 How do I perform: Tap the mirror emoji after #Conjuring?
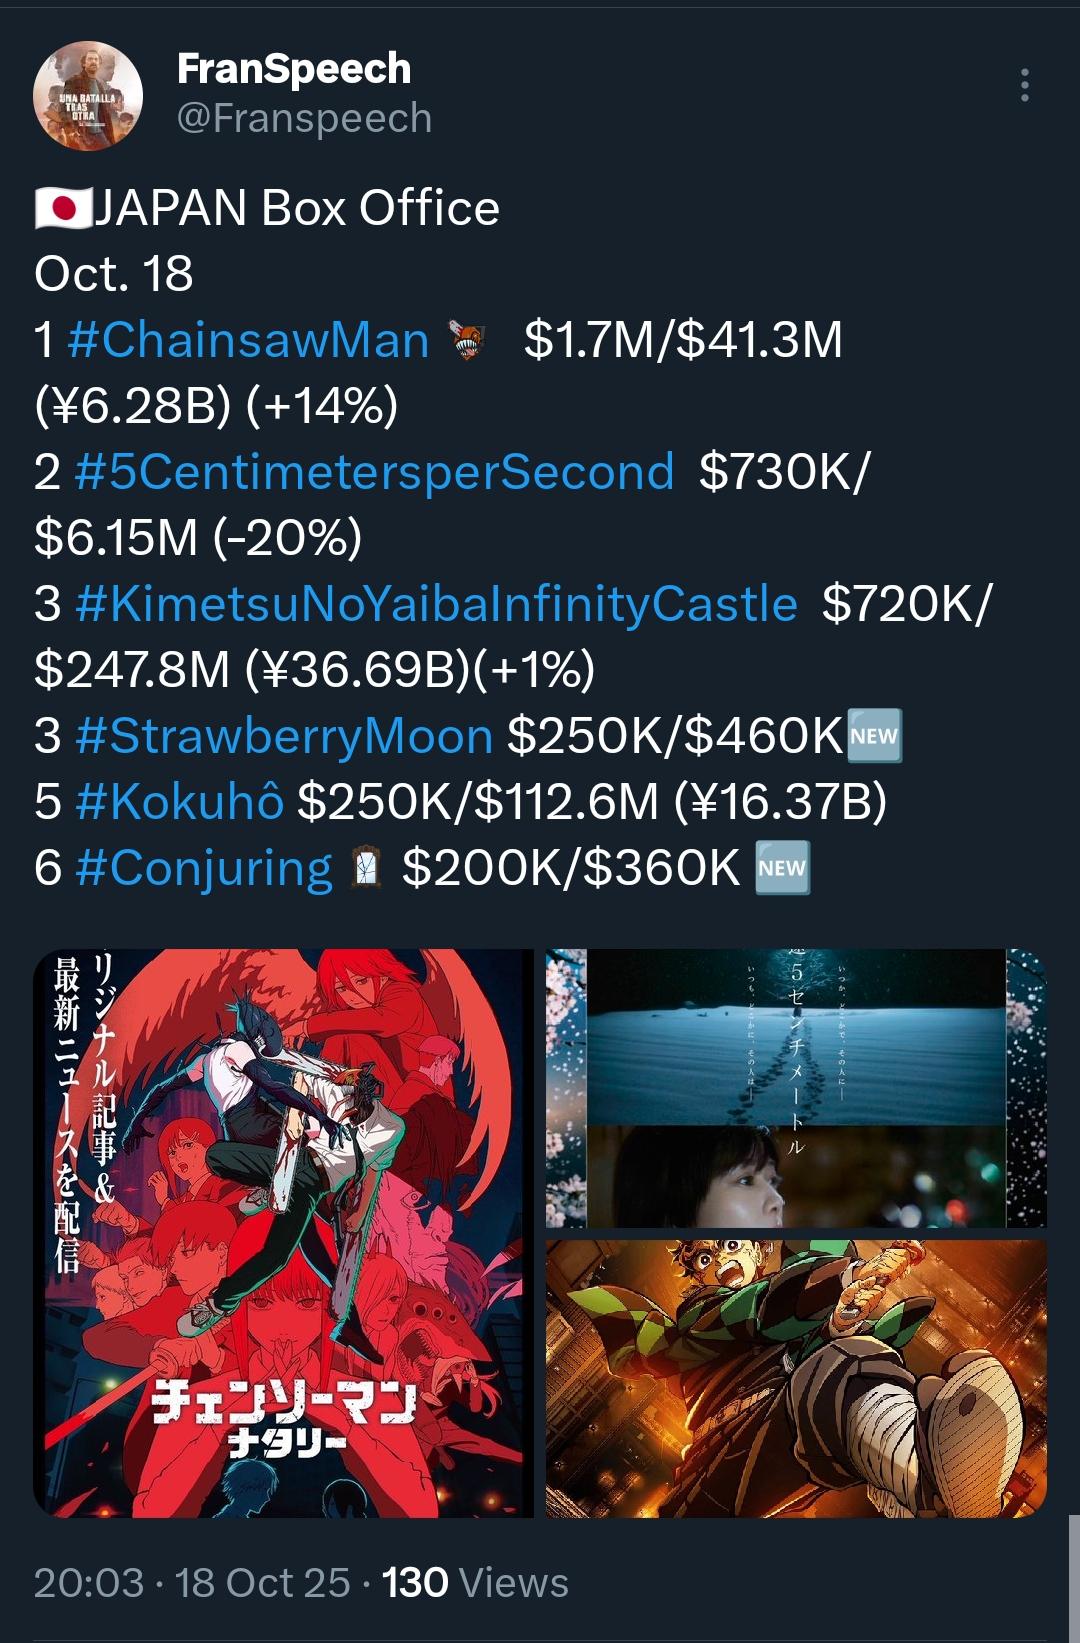(367, 867)
